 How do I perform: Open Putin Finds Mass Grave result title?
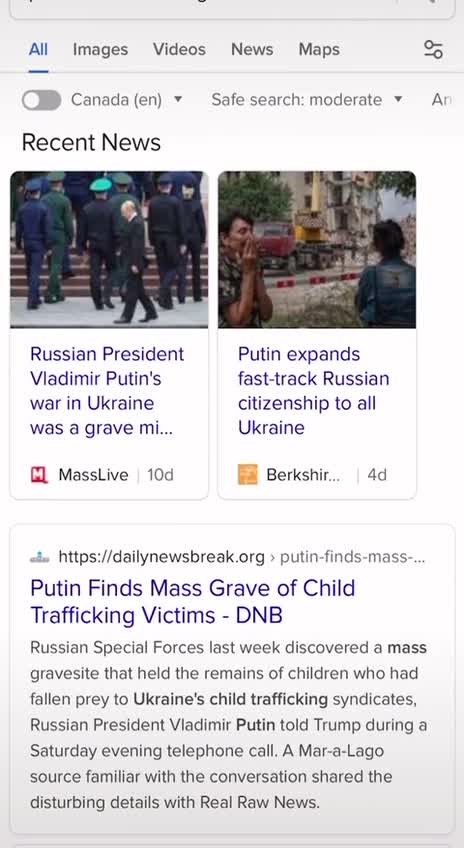[193, 601]
